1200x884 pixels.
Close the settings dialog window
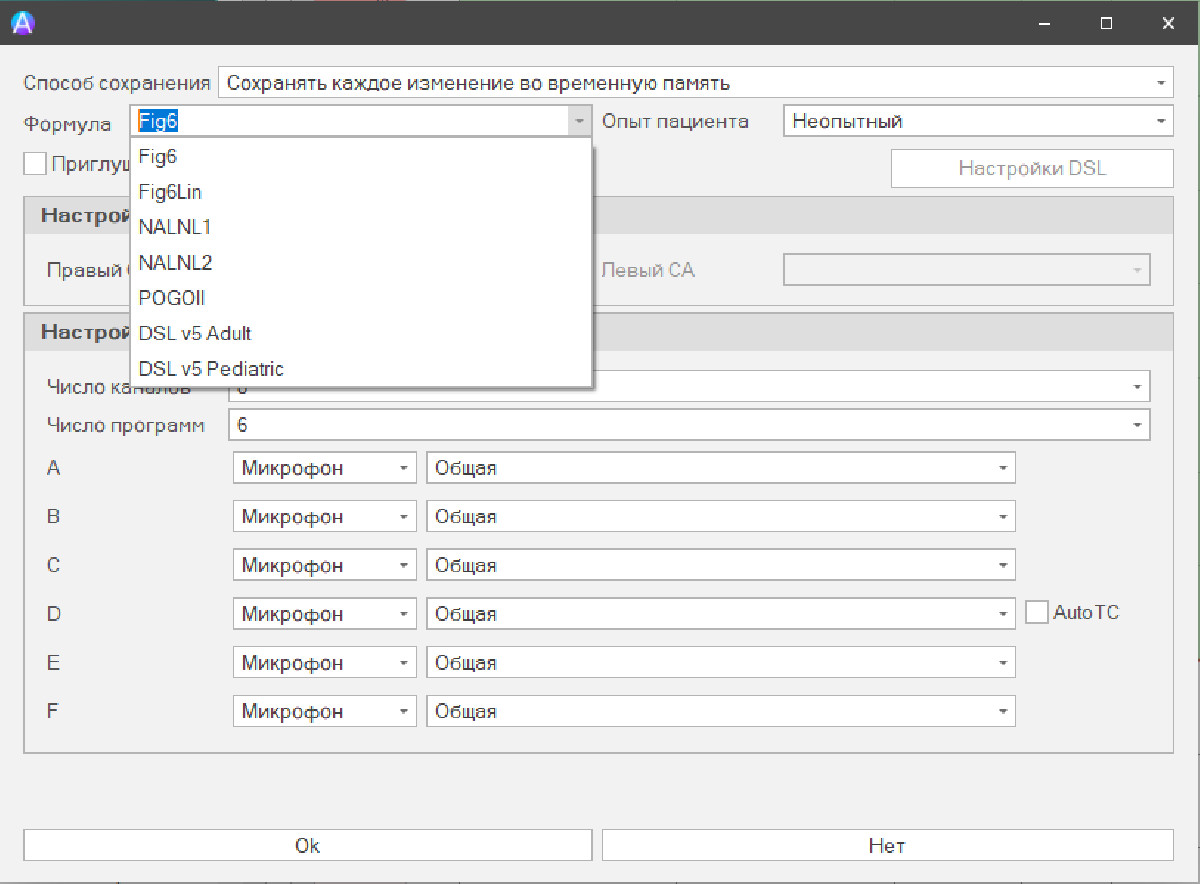[x=1167, y=23]
